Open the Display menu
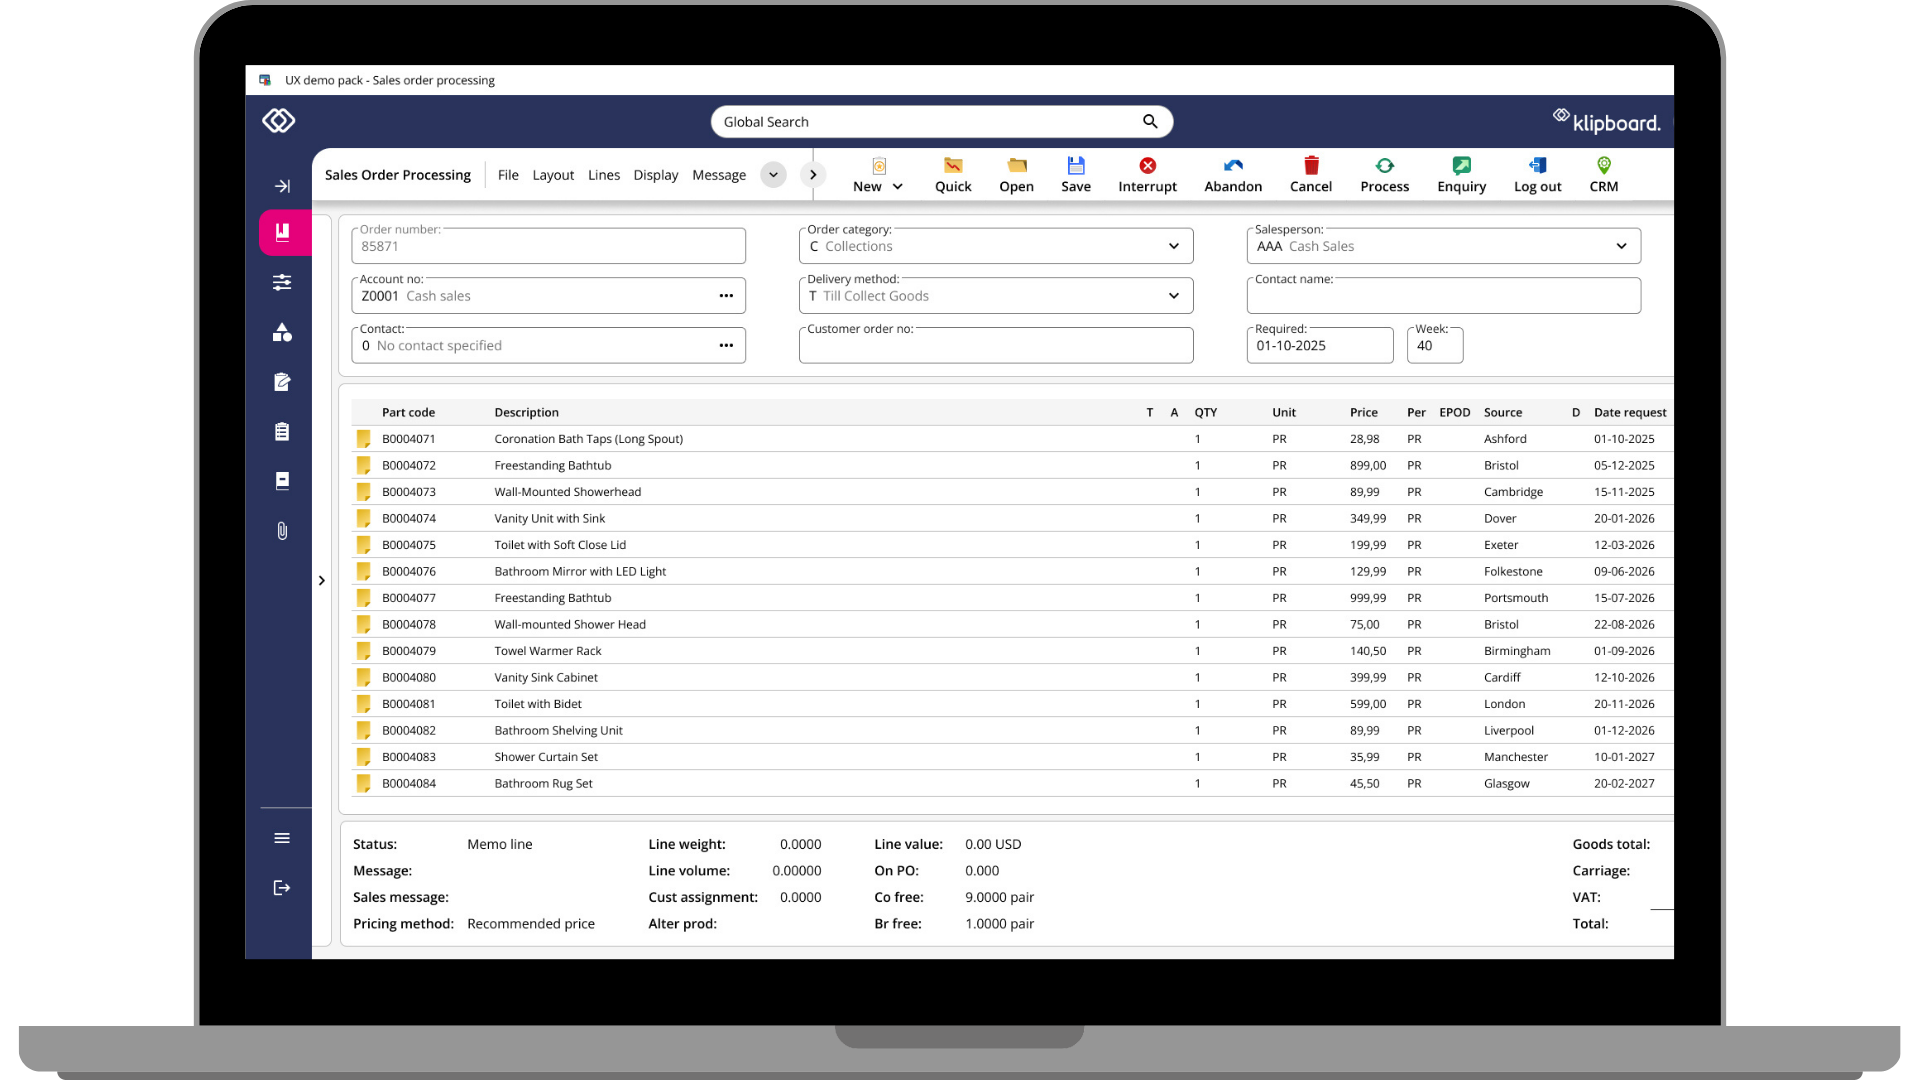The image size is (1920, 1080). coord(655,175)
